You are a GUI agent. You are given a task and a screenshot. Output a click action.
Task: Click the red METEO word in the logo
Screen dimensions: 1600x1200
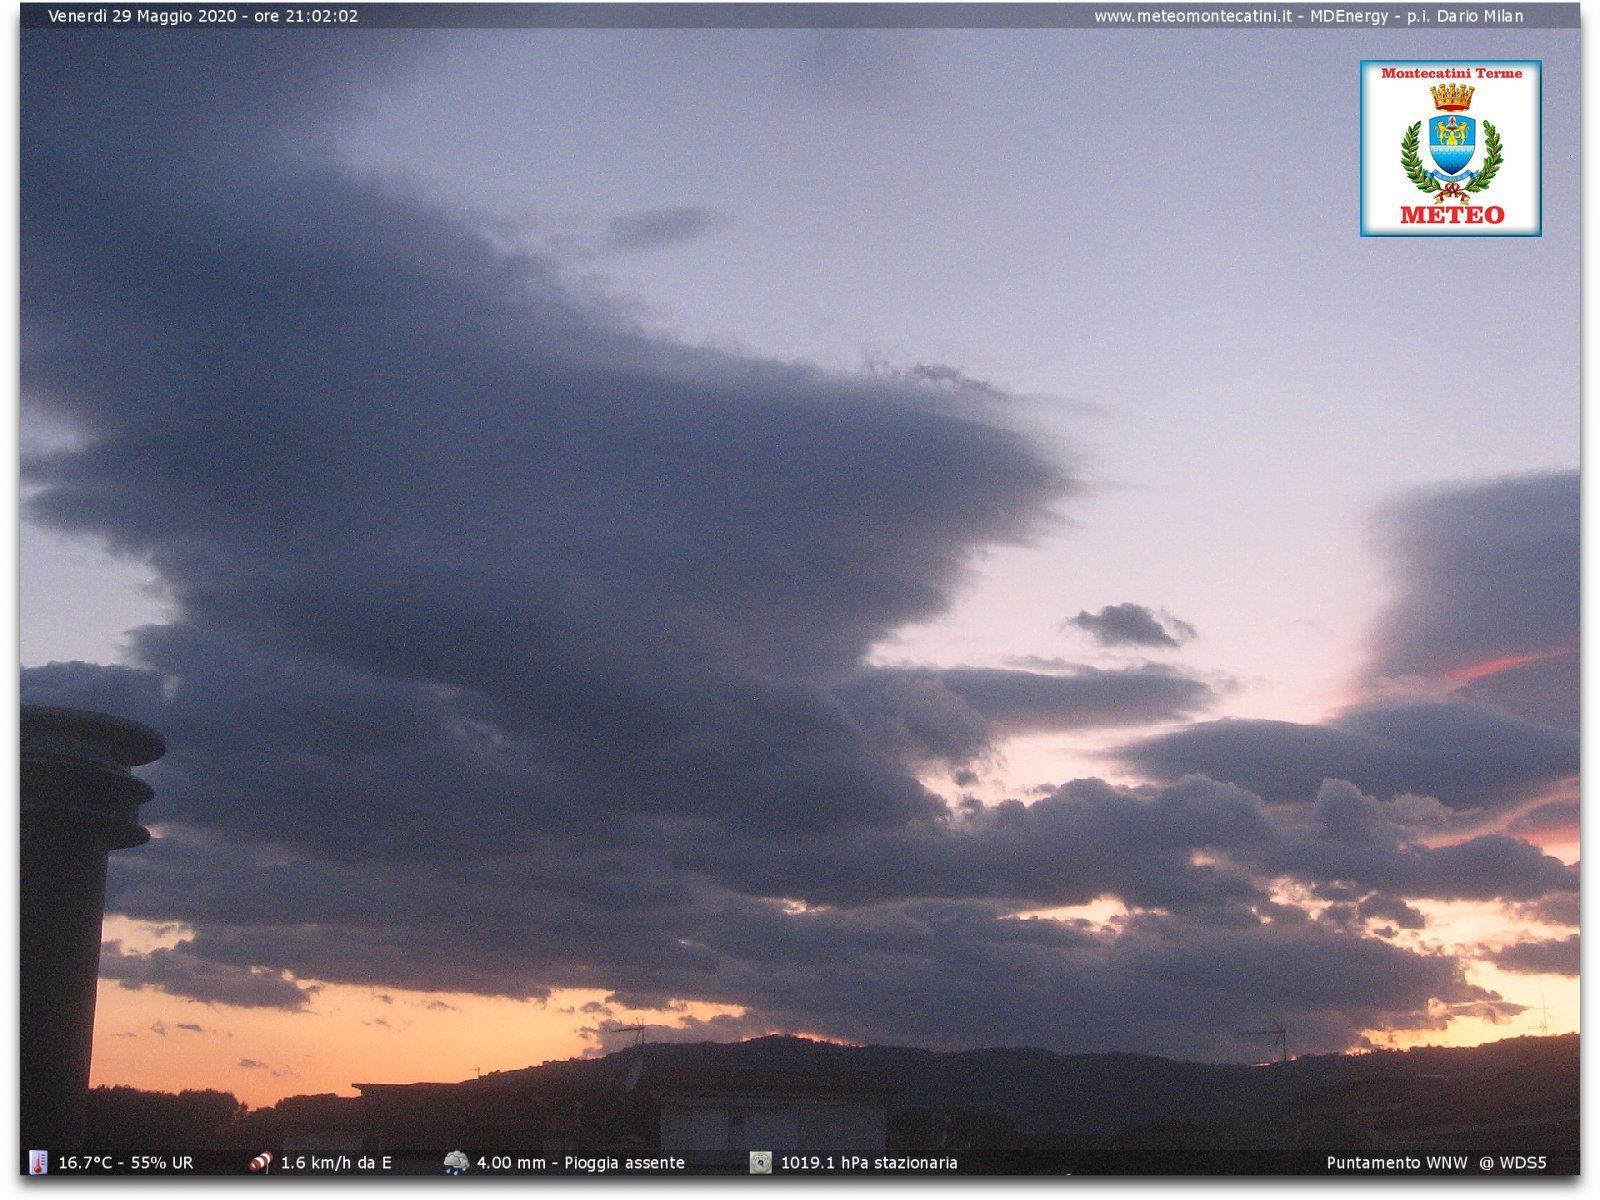pos(1452,215)
